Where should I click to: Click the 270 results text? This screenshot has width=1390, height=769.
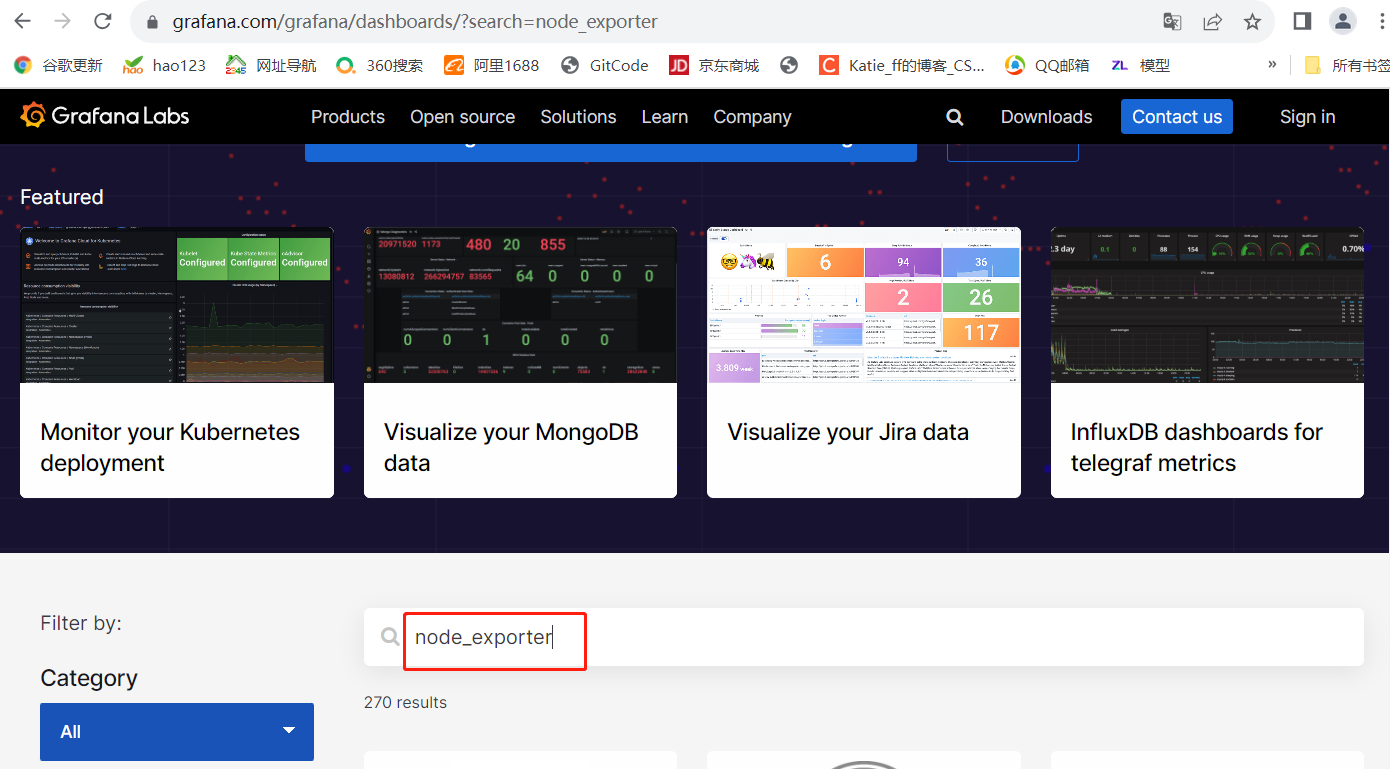405,702
